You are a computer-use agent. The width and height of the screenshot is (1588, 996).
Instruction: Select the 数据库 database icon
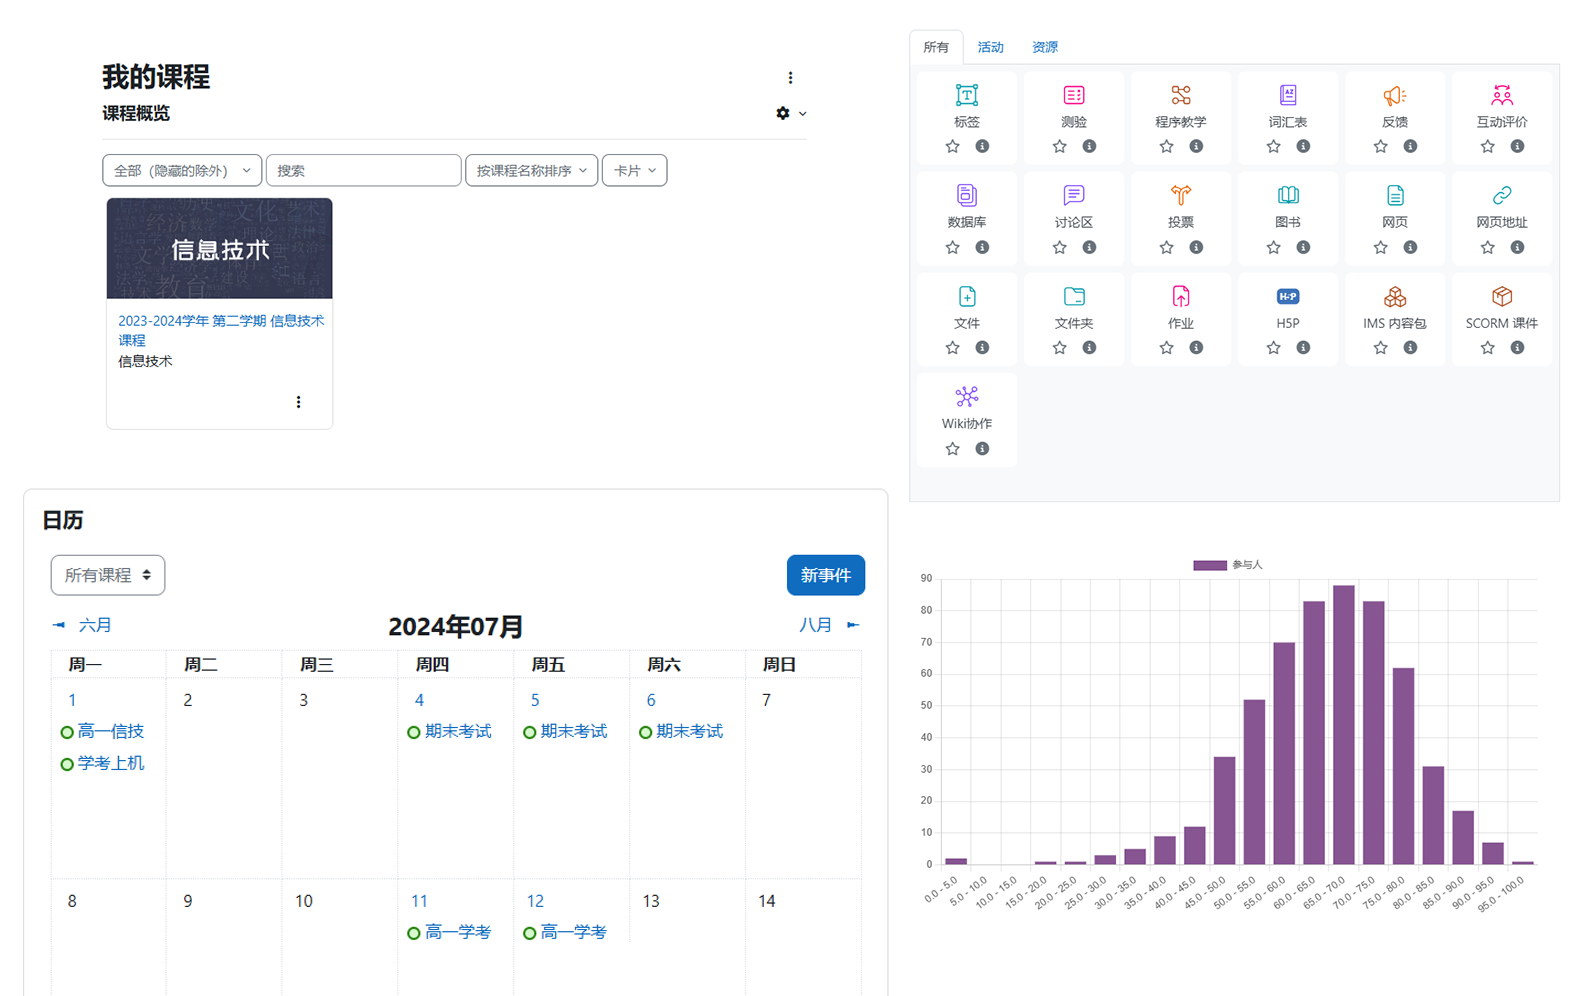click(966, 195)
